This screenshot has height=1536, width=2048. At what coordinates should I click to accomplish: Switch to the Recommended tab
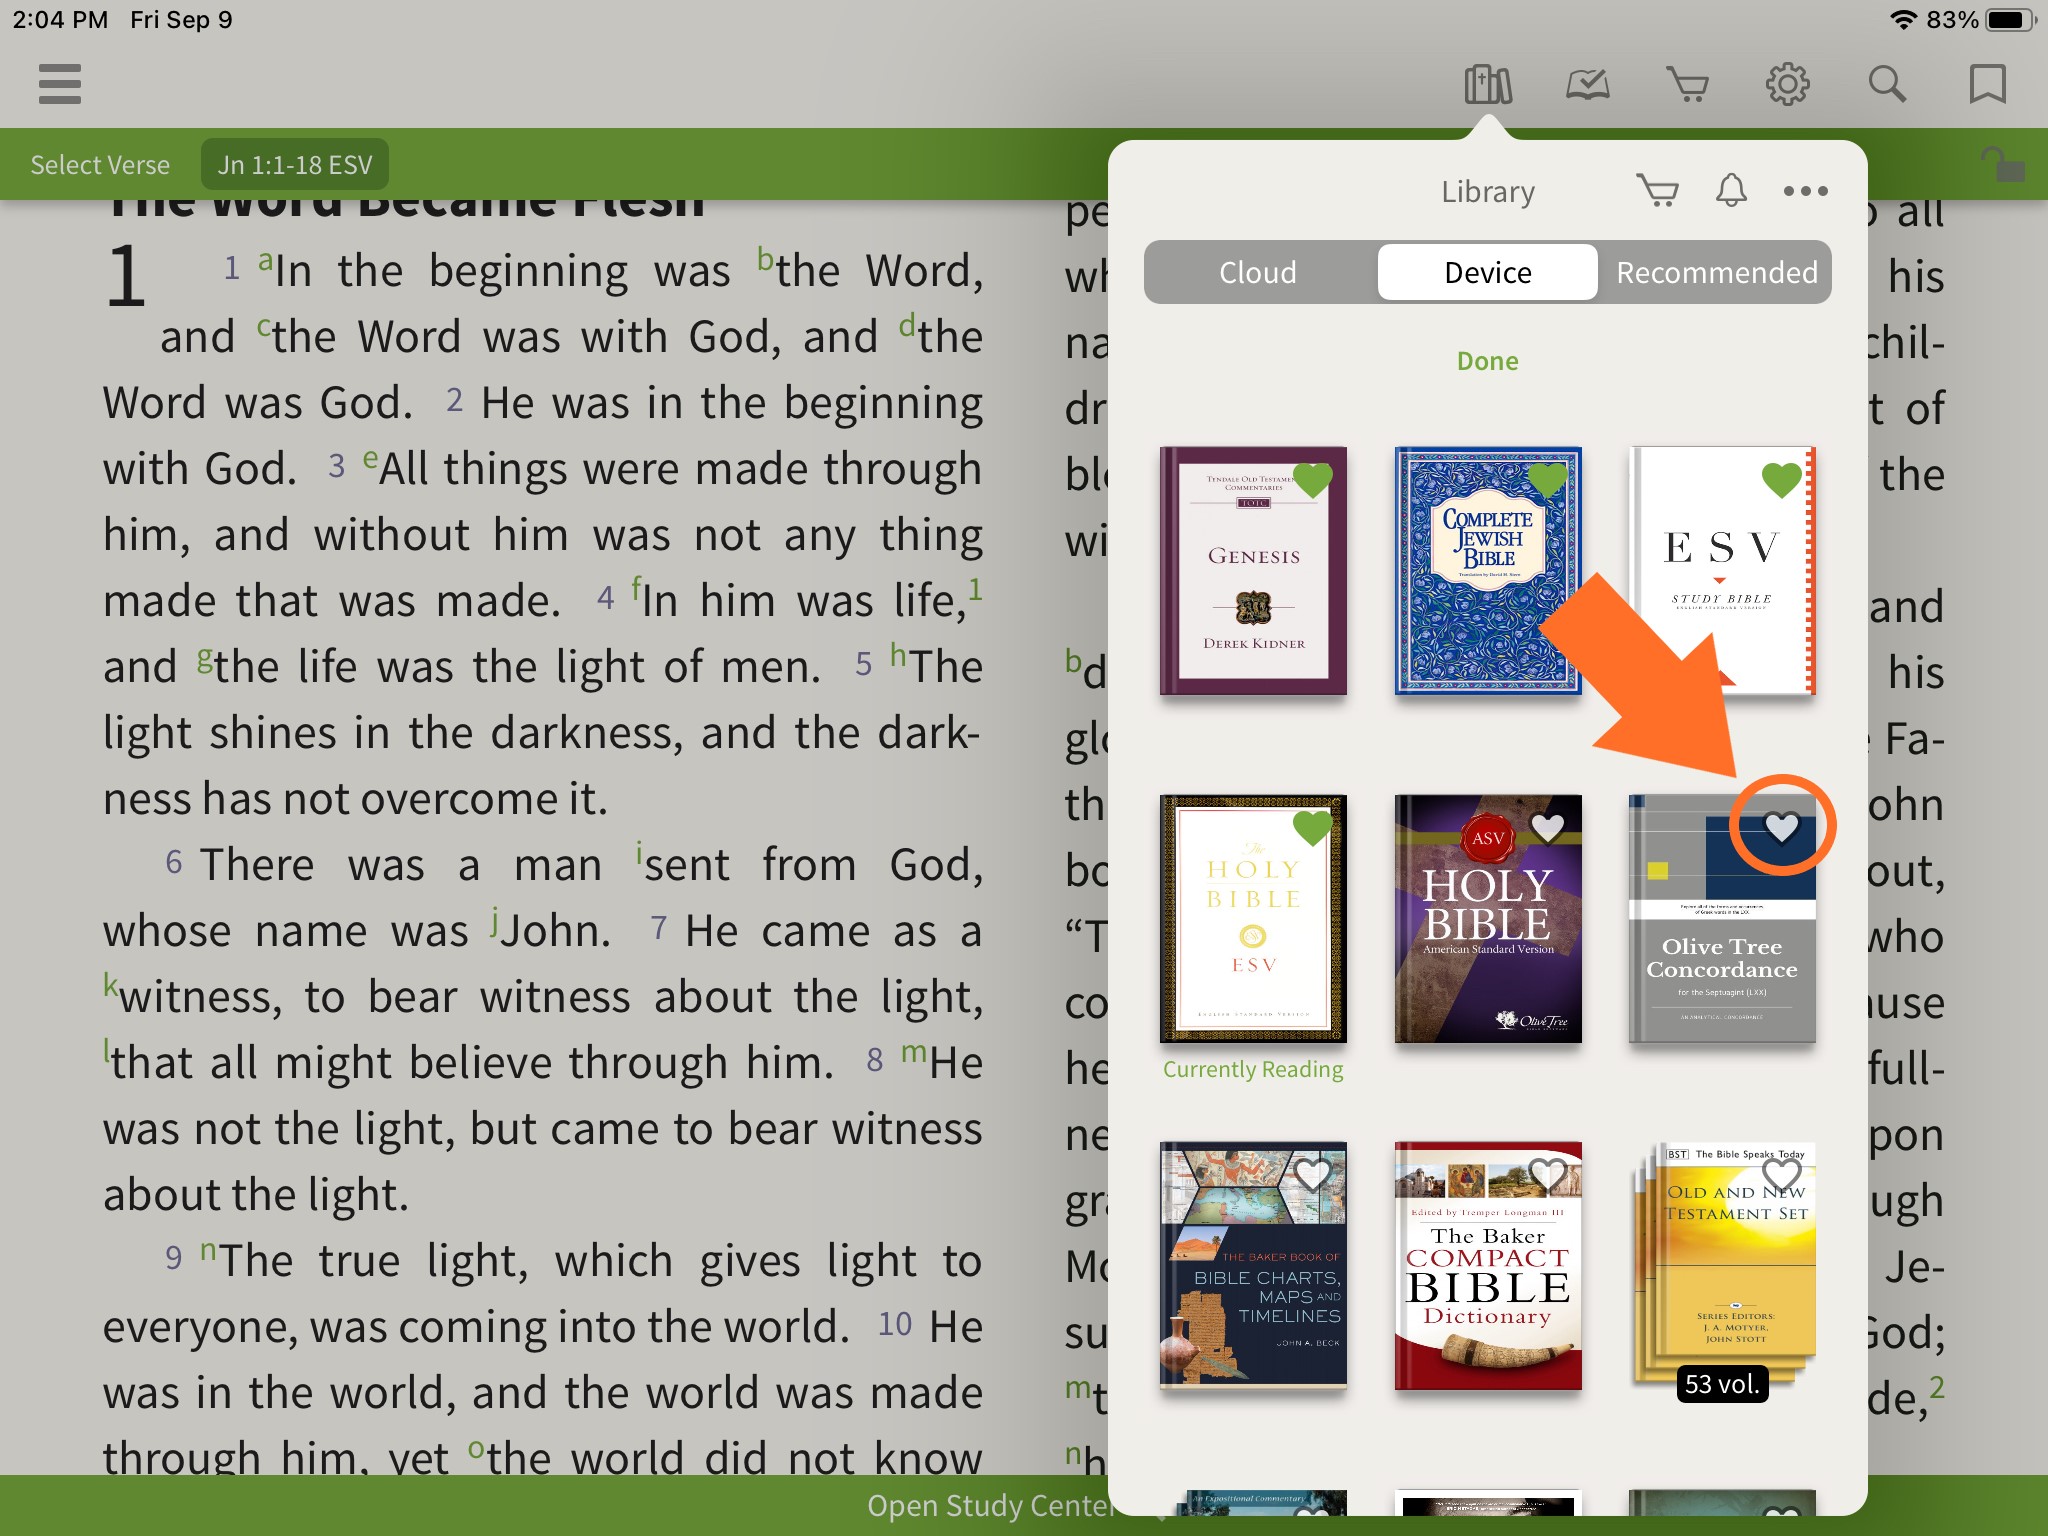pyautogui.click(x=1717, y=272)
